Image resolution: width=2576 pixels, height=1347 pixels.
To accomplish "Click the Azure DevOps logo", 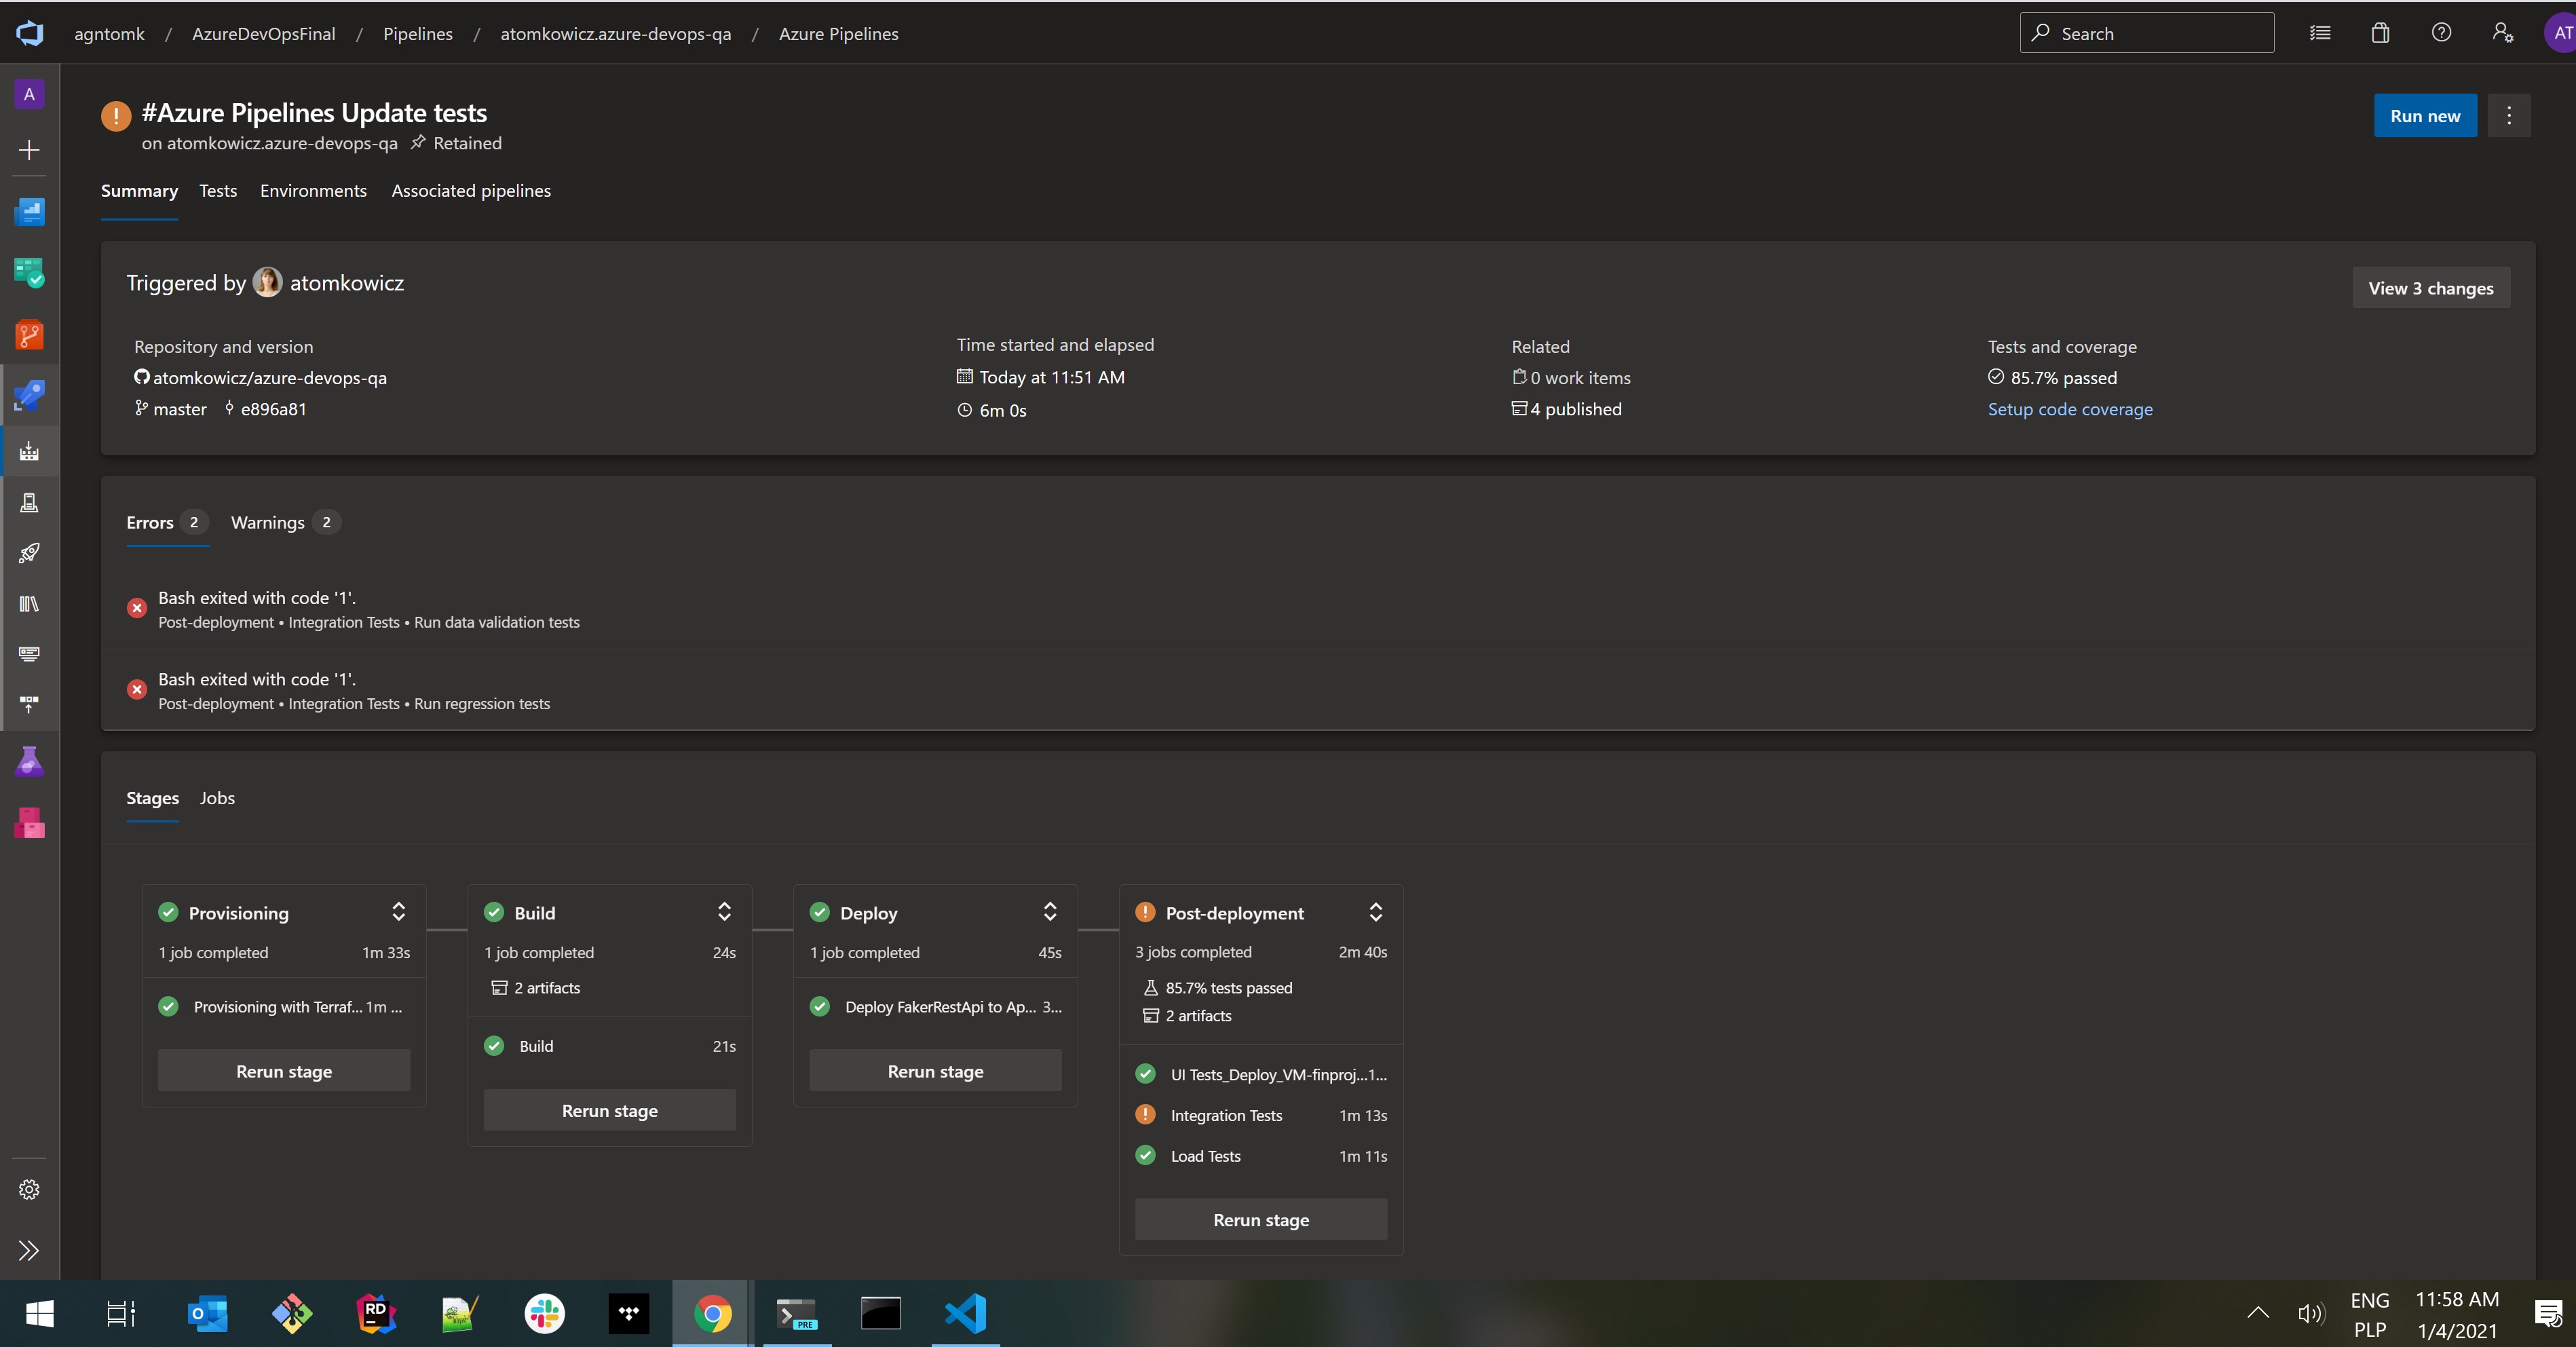I will tap(29, 33).
